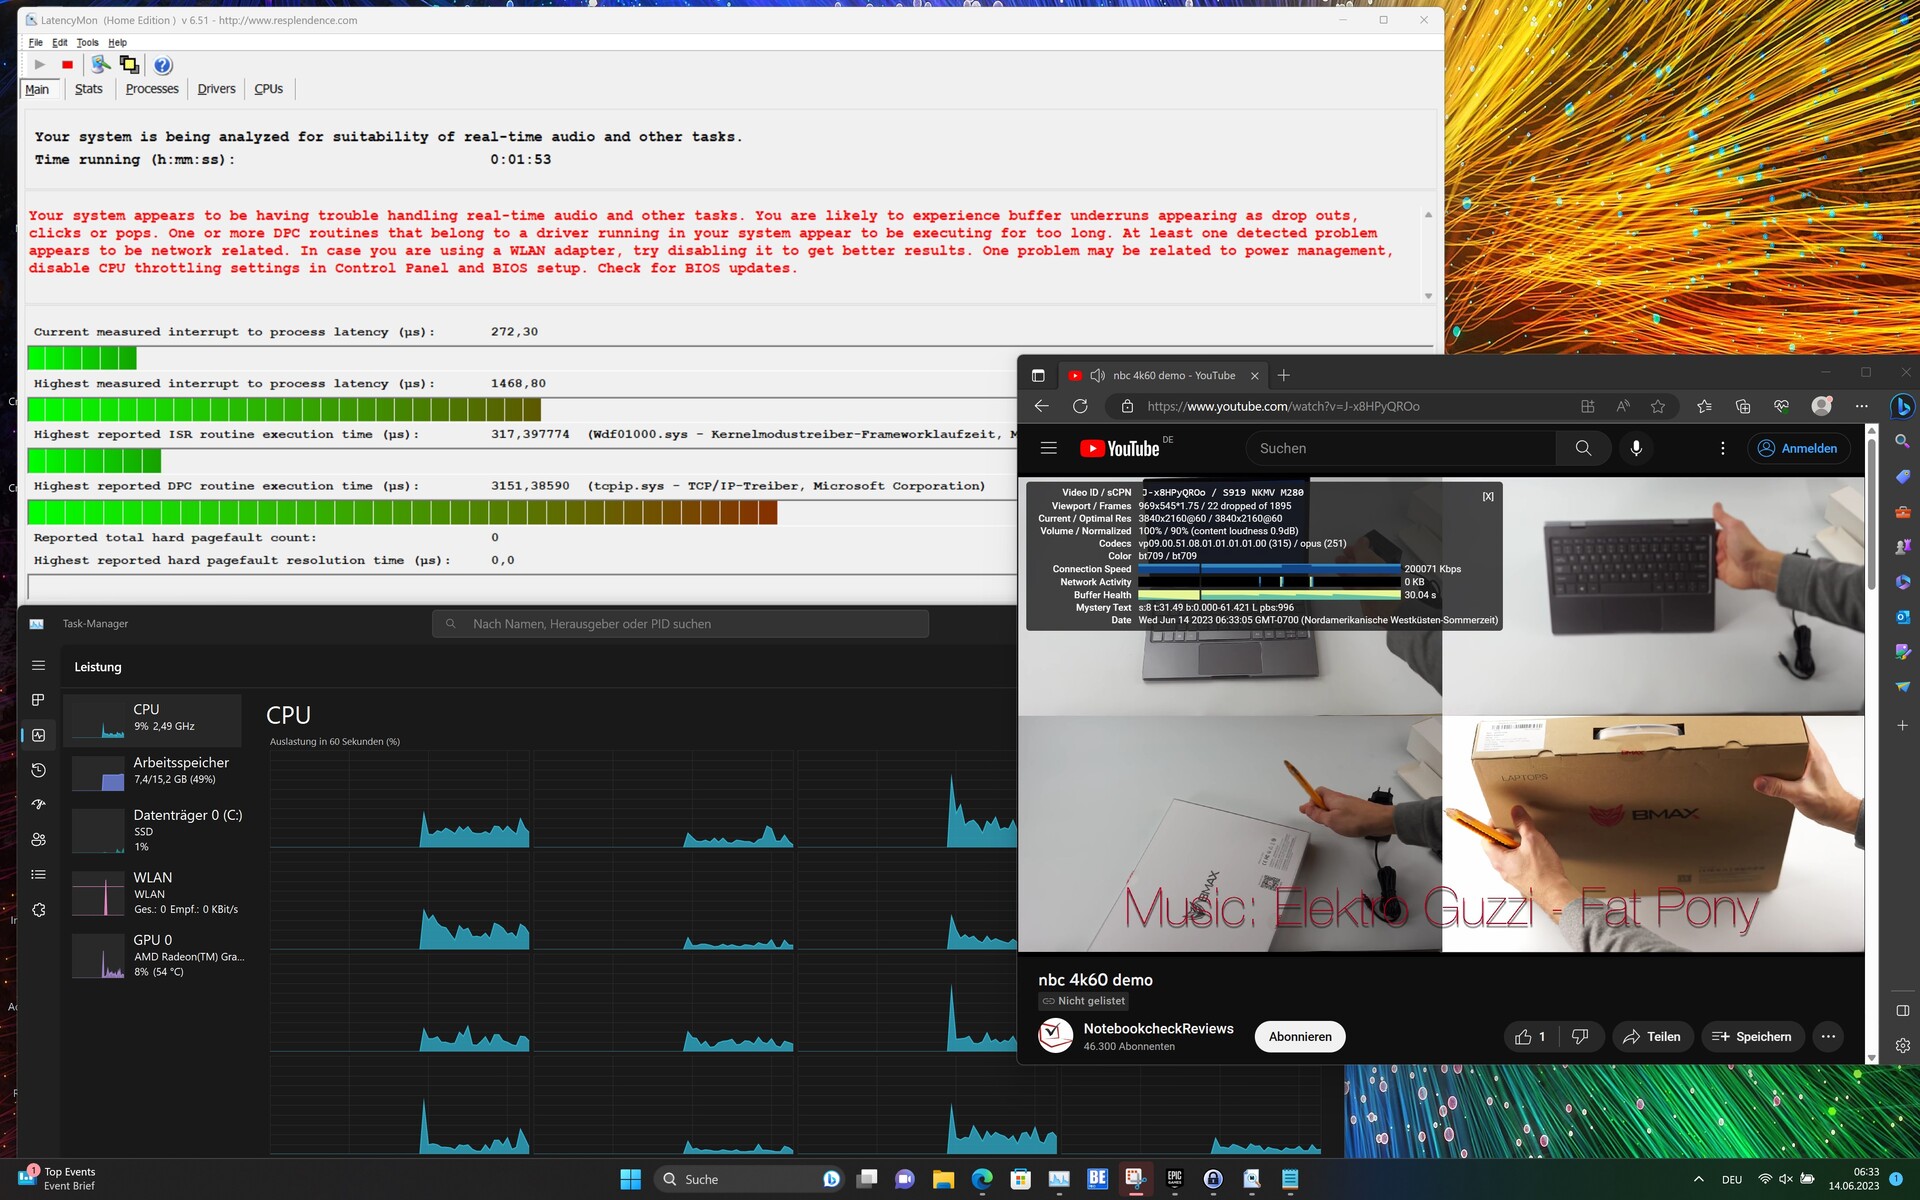Screen dimensions: 1920x1200
Task: Open the Tools menu
Action: 87,43
